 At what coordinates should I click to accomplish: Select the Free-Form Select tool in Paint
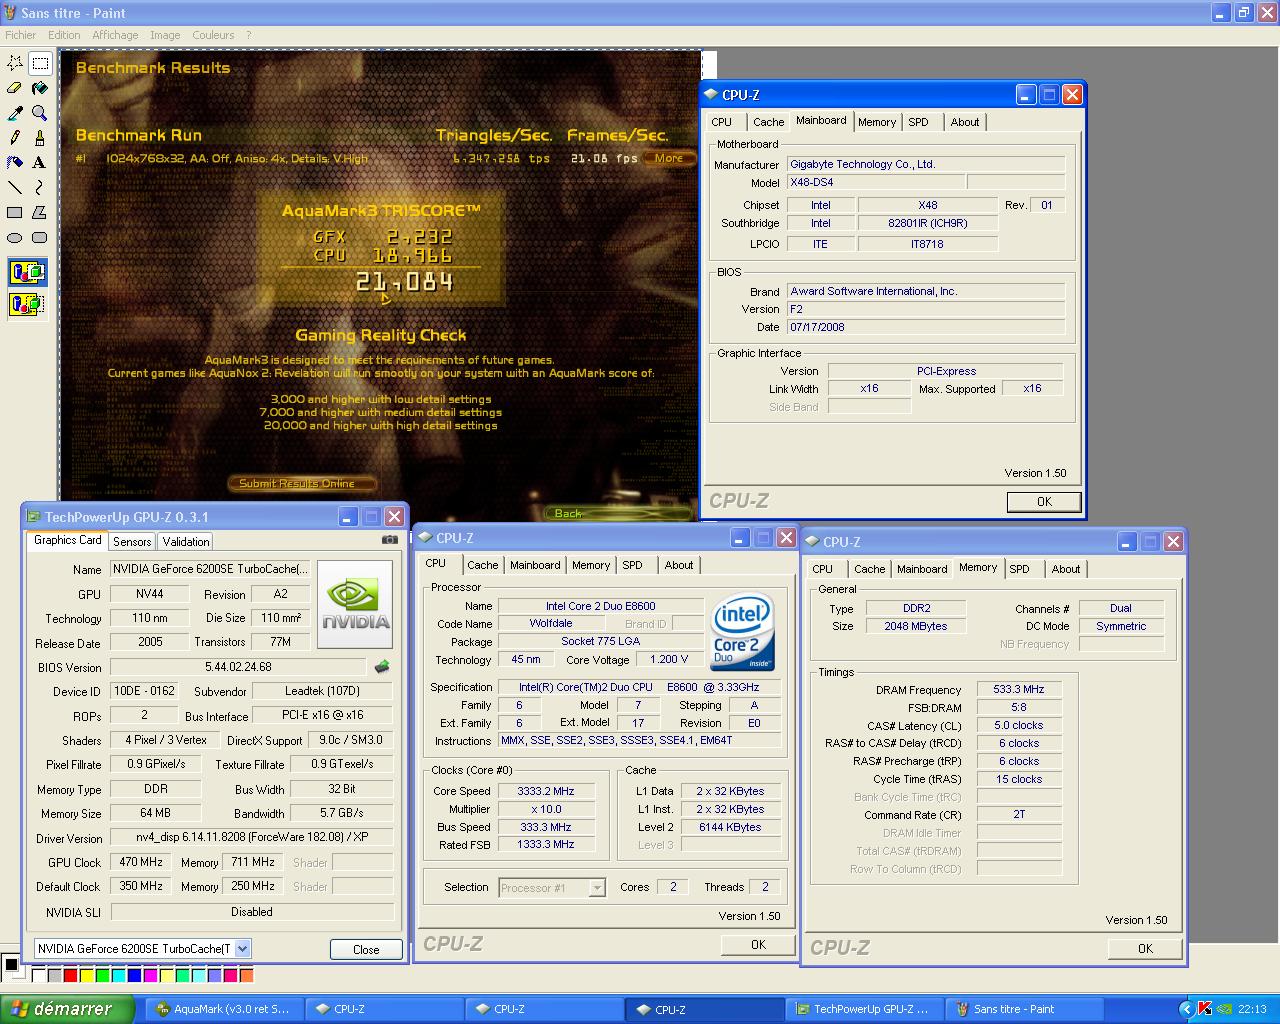click(x=15, y=63)
